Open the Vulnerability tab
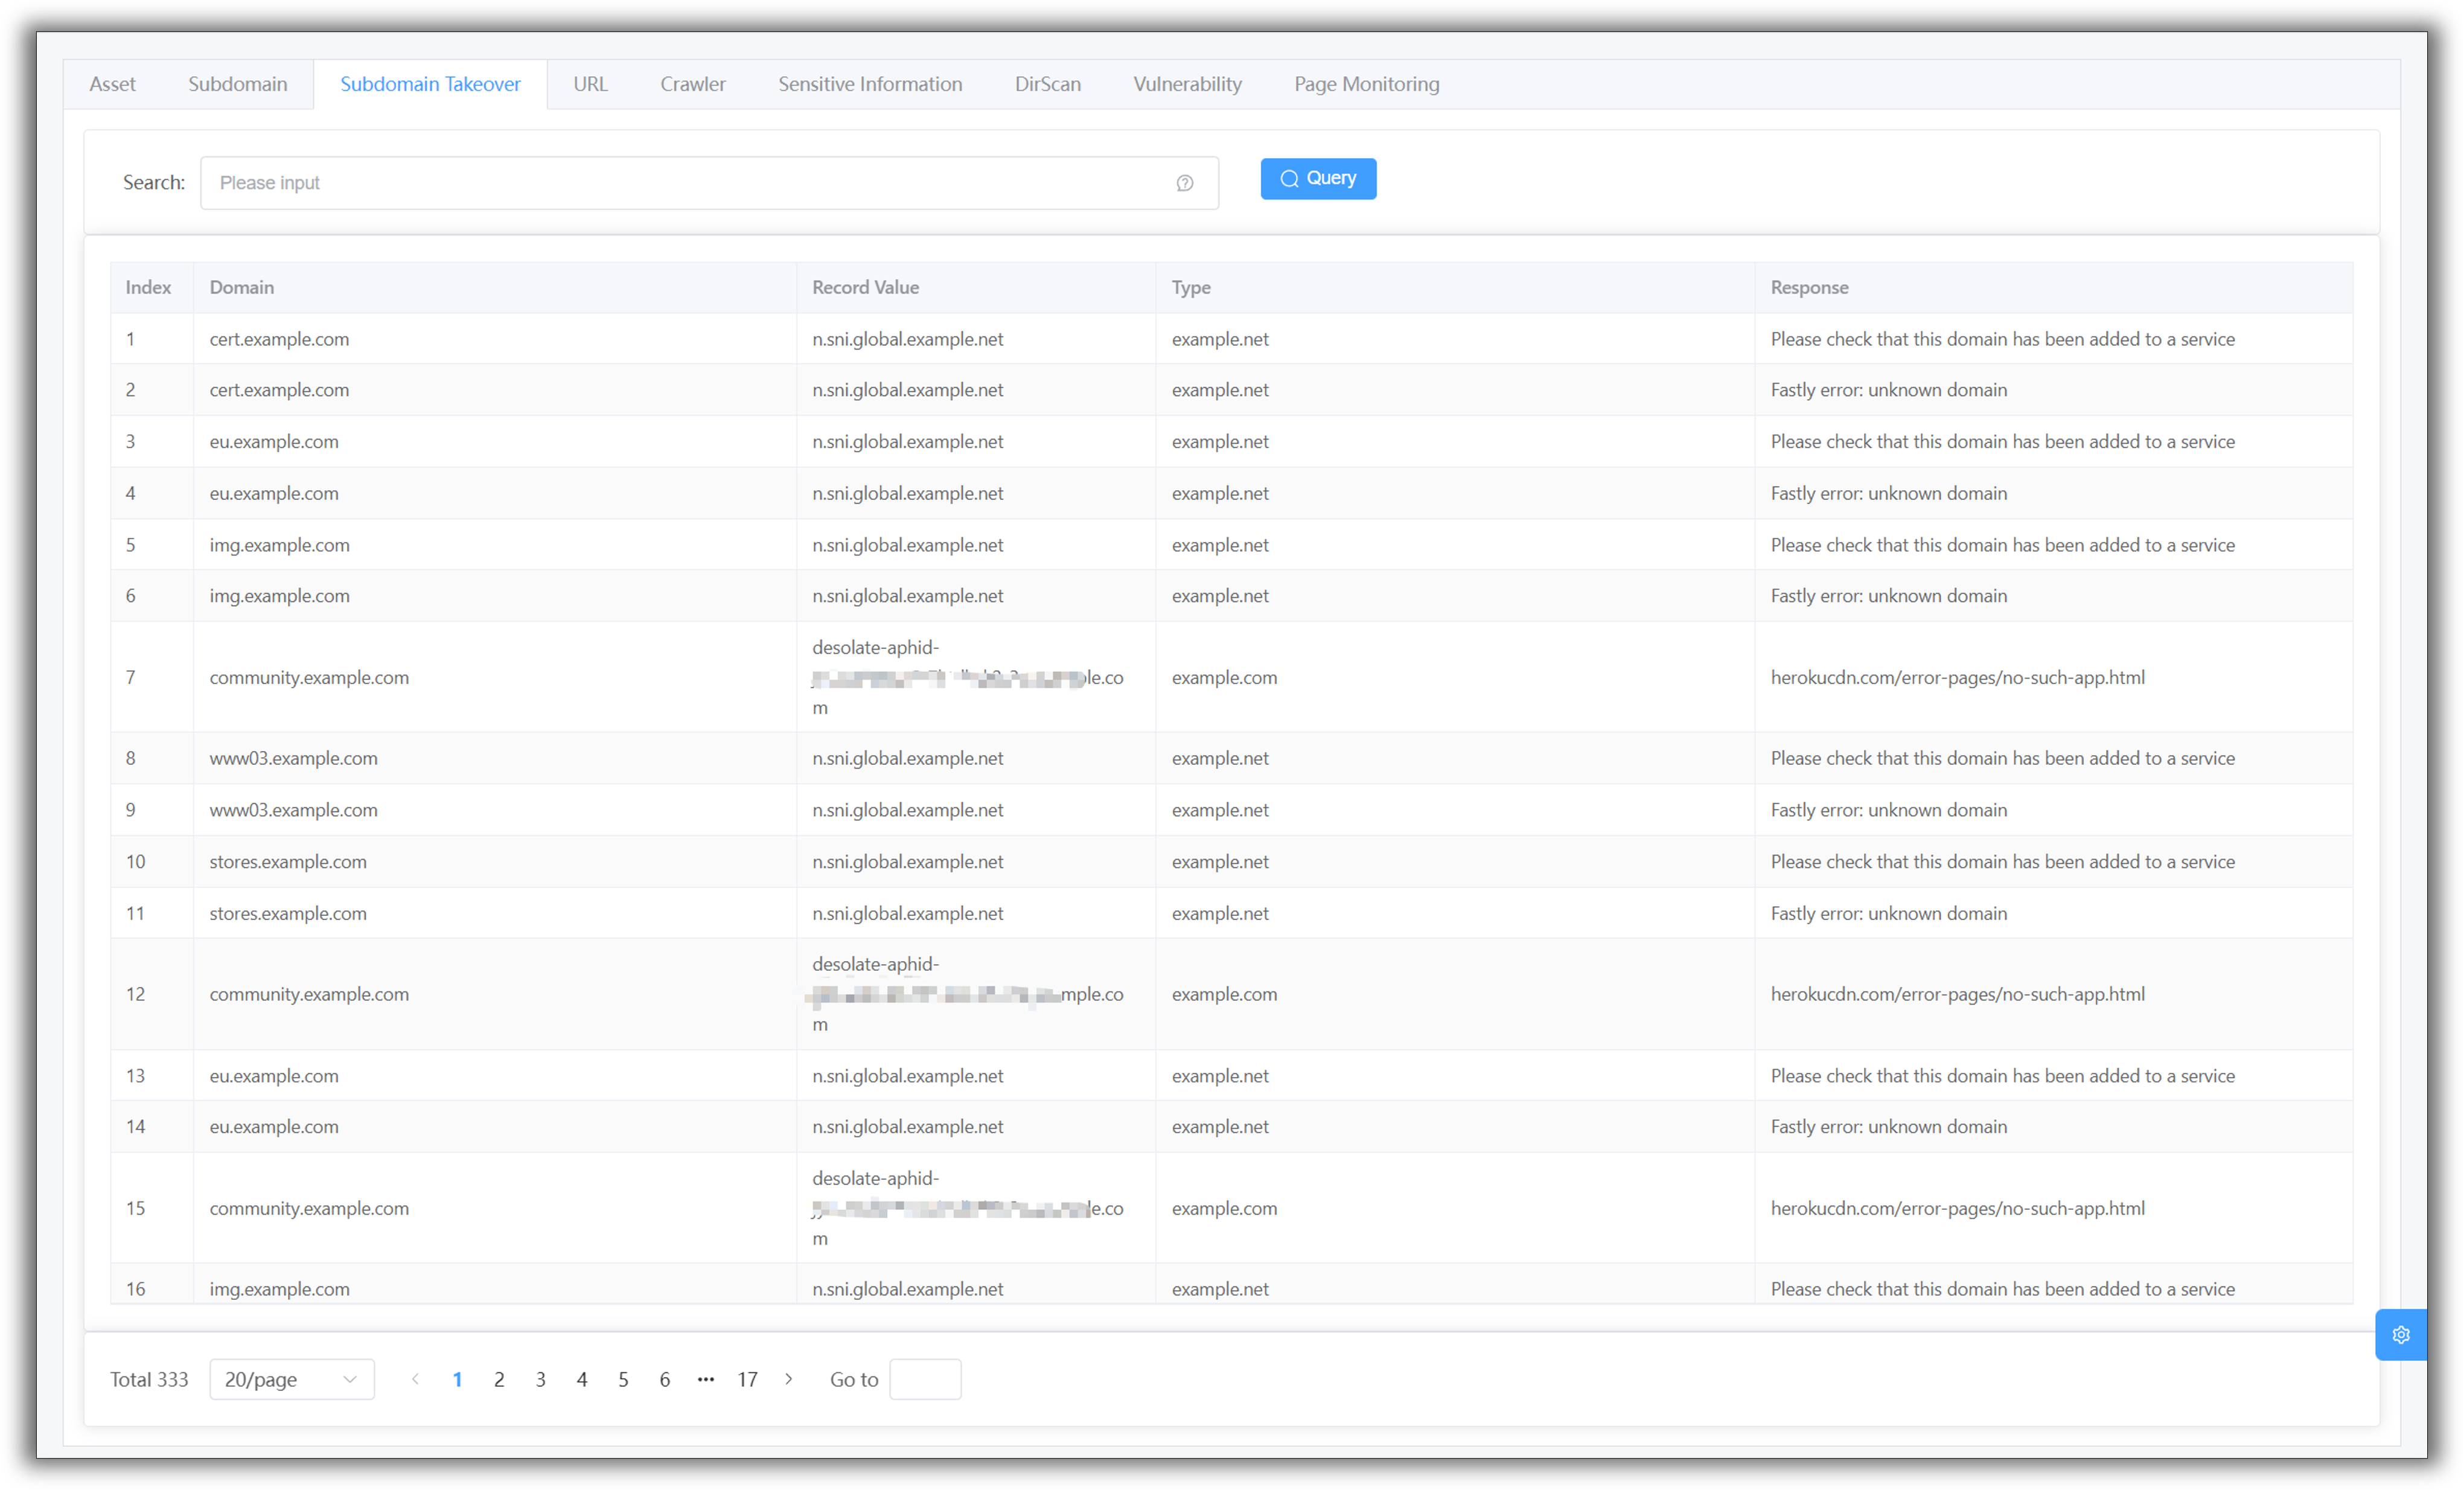The image size is (2464, 1490). pyautogui.click(x=1187, y=84)
